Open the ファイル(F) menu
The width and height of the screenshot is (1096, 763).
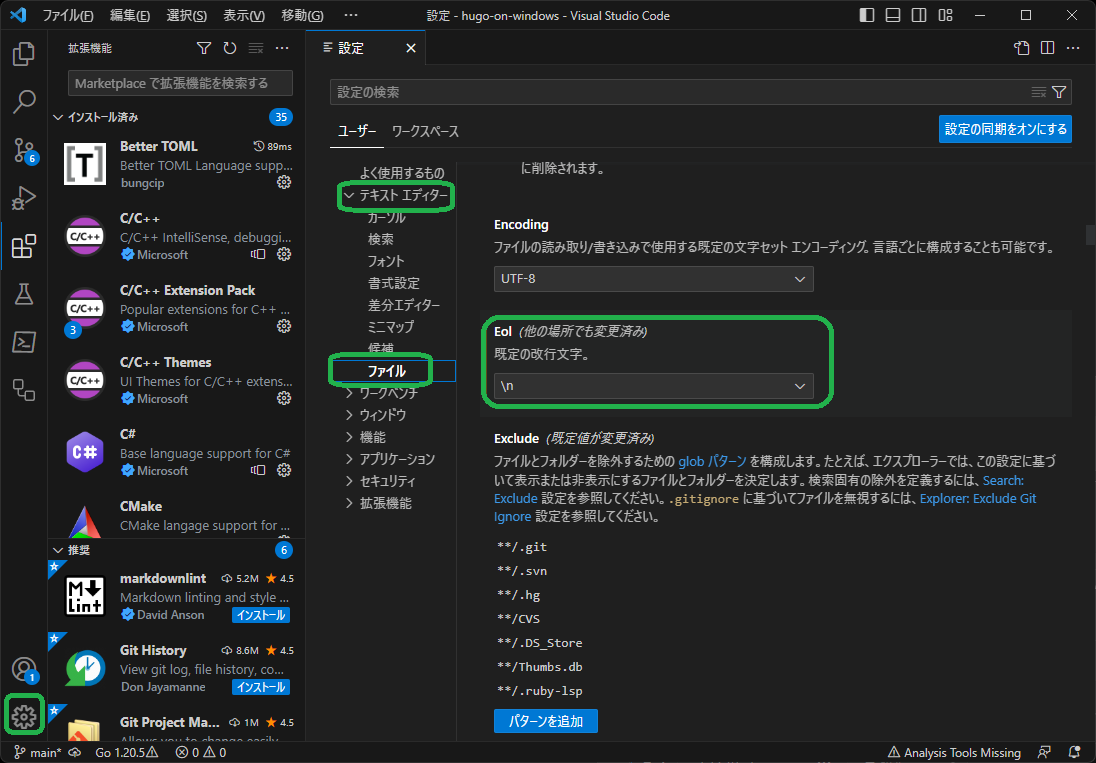67,15
